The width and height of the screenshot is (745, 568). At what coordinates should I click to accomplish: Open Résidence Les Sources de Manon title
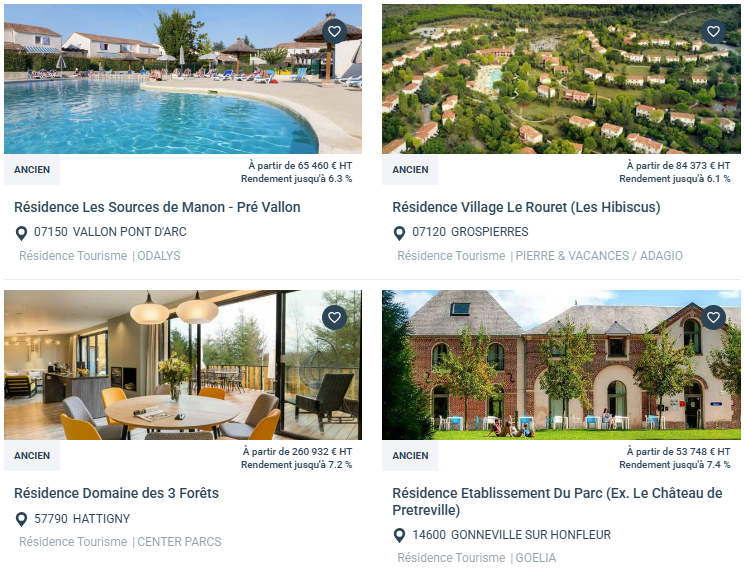[x=157, y=207]
